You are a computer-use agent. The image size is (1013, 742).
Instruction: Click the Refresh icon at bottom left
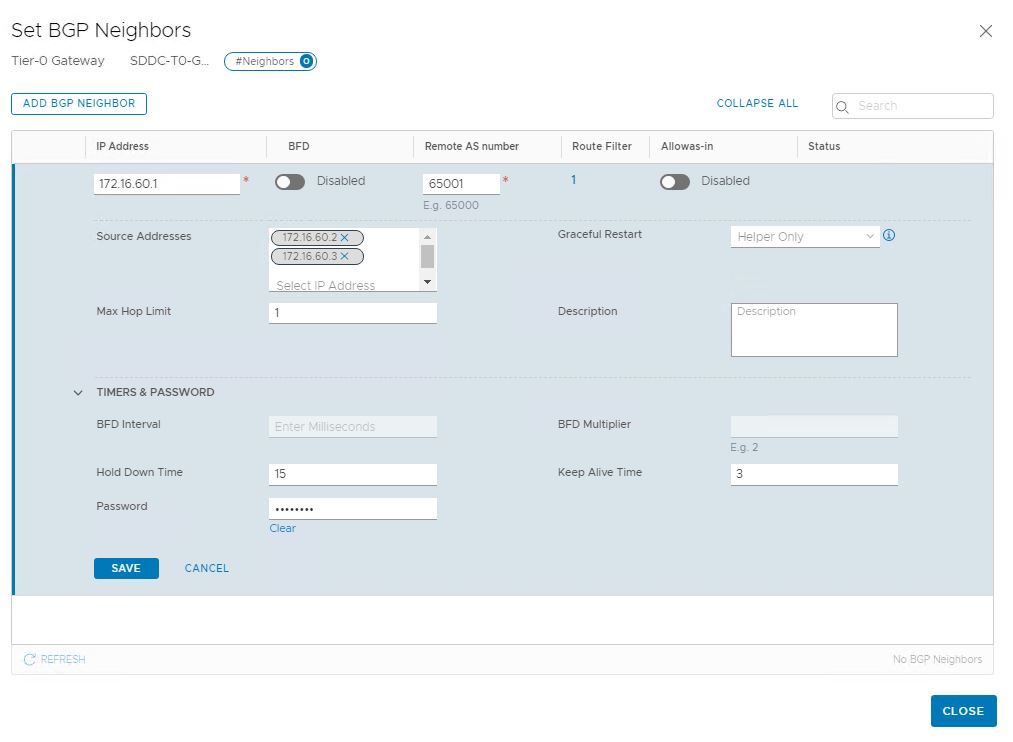click(30, 660)
